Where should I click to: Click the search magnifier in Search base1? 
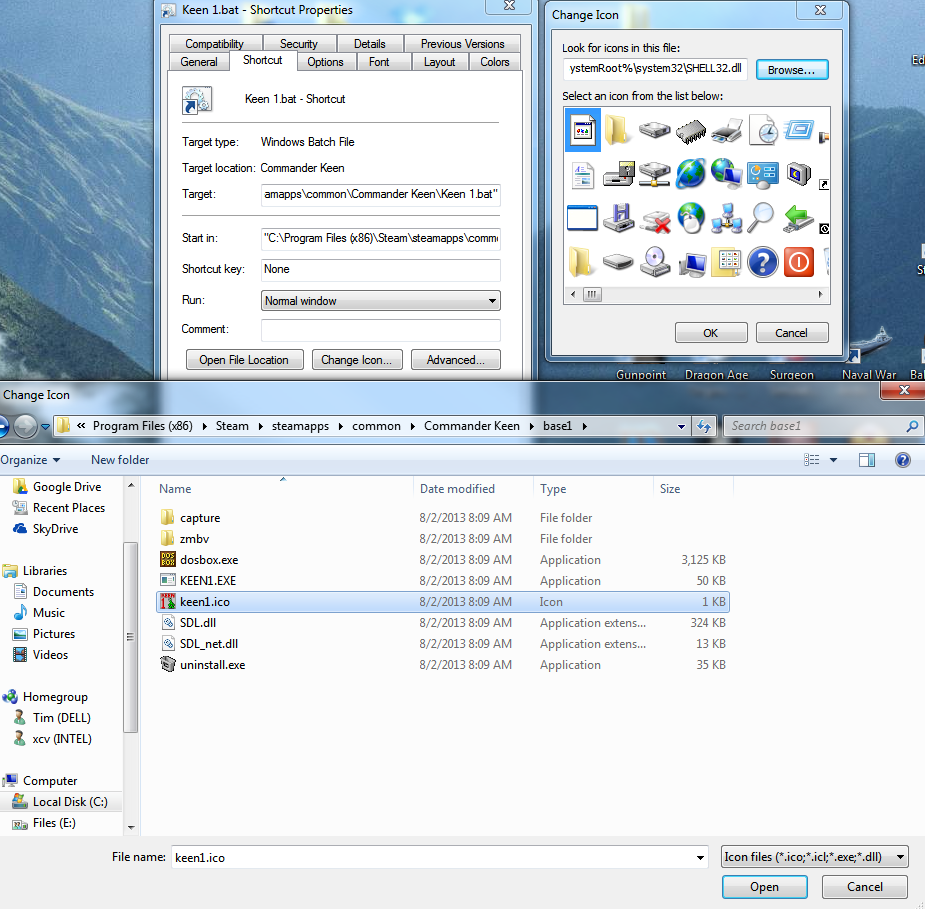[912, 426]
